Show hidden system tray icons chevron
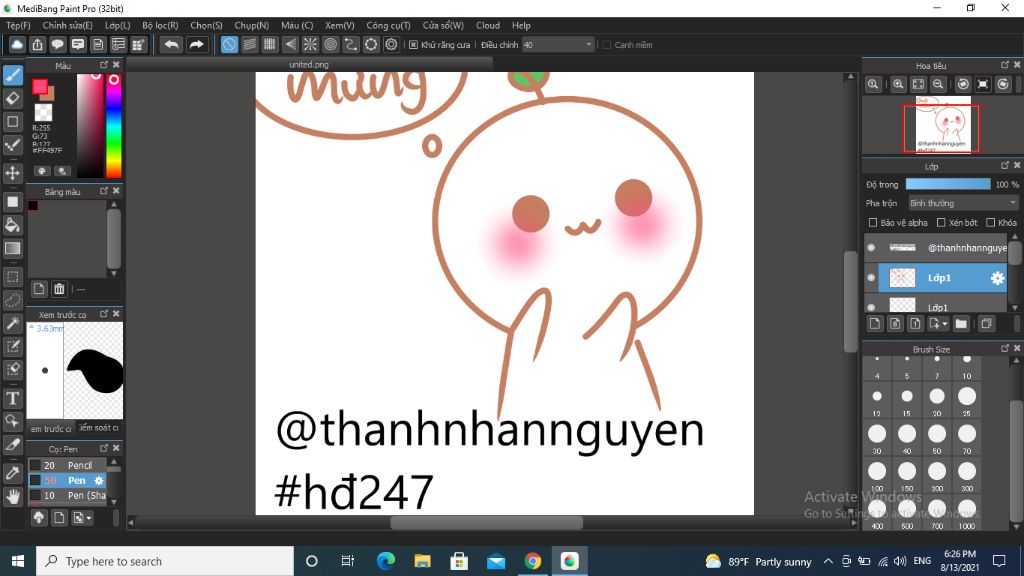This screenshot has width=1024, height=576. 828,561
